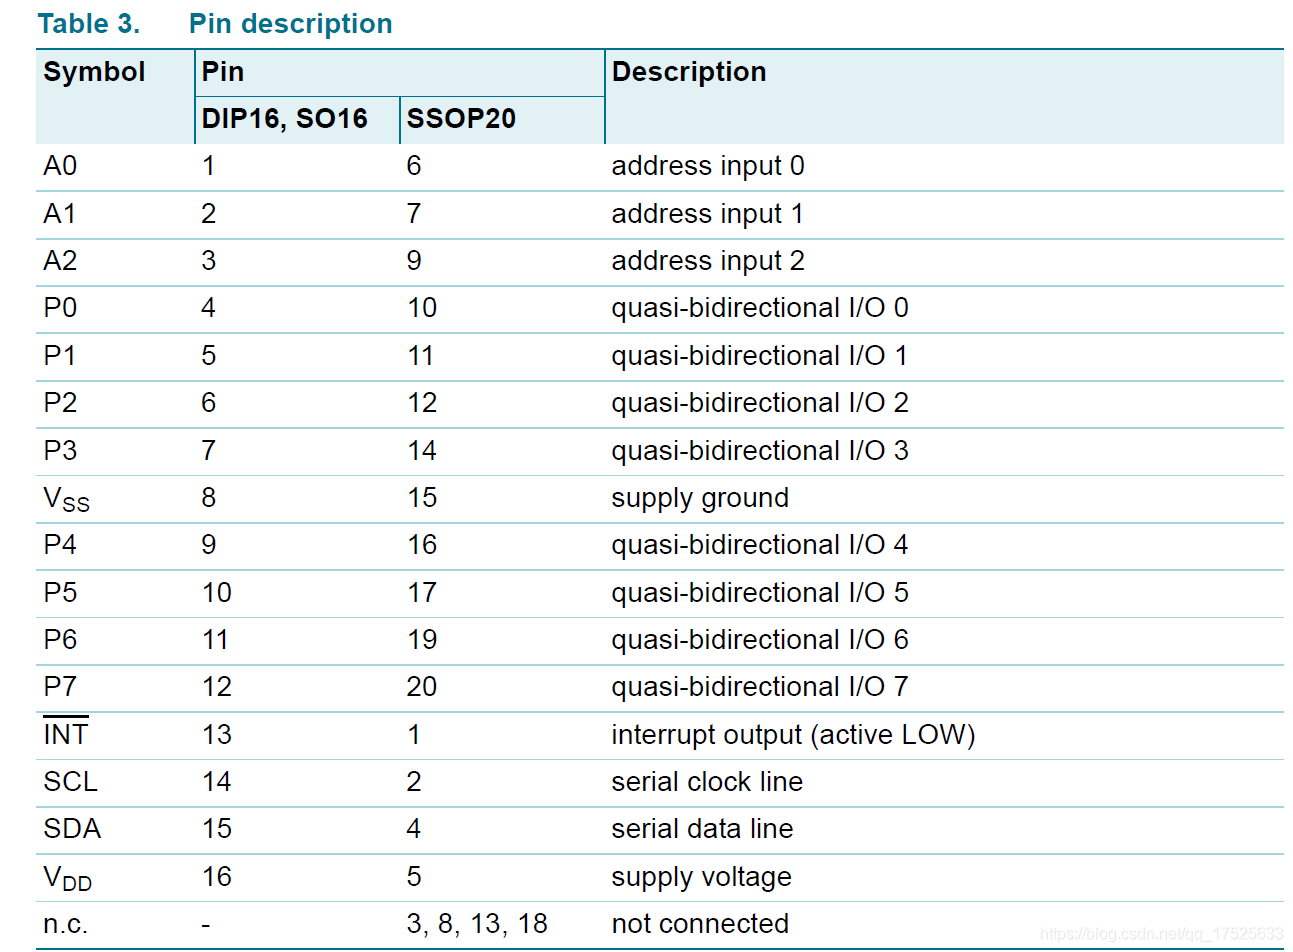This screenshot has width=1293, height=952.
Task: Select 'quasi-bidirectional I/O 5' description
Action: point(760,593)
